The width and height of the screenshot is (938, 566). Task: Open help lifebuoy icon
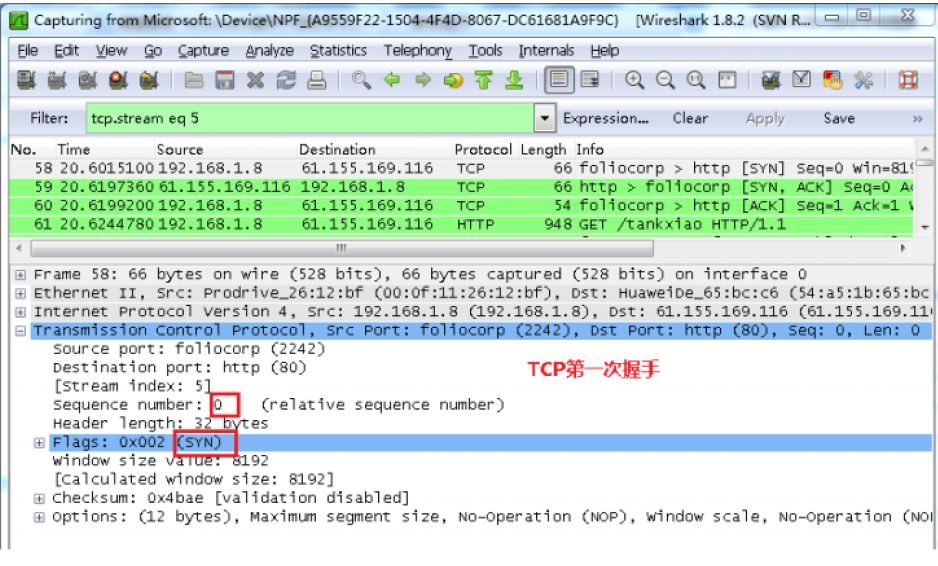(x=908, y=80)
